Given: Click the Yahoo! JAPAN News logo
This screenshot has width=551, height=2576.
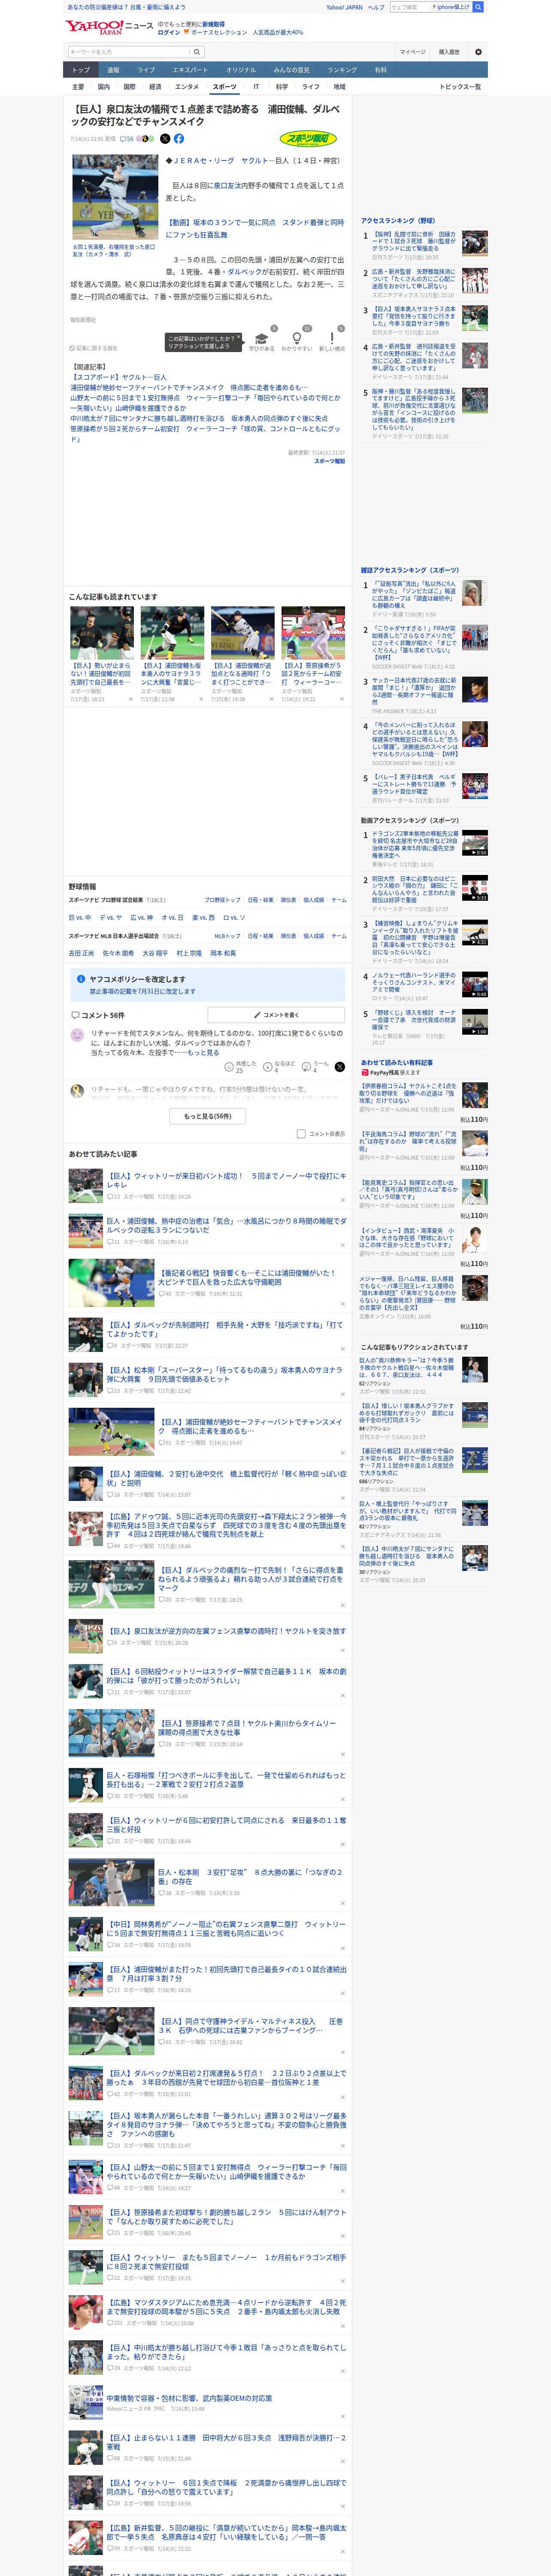Looking at the screenshot, I should (x=110, y=26).
